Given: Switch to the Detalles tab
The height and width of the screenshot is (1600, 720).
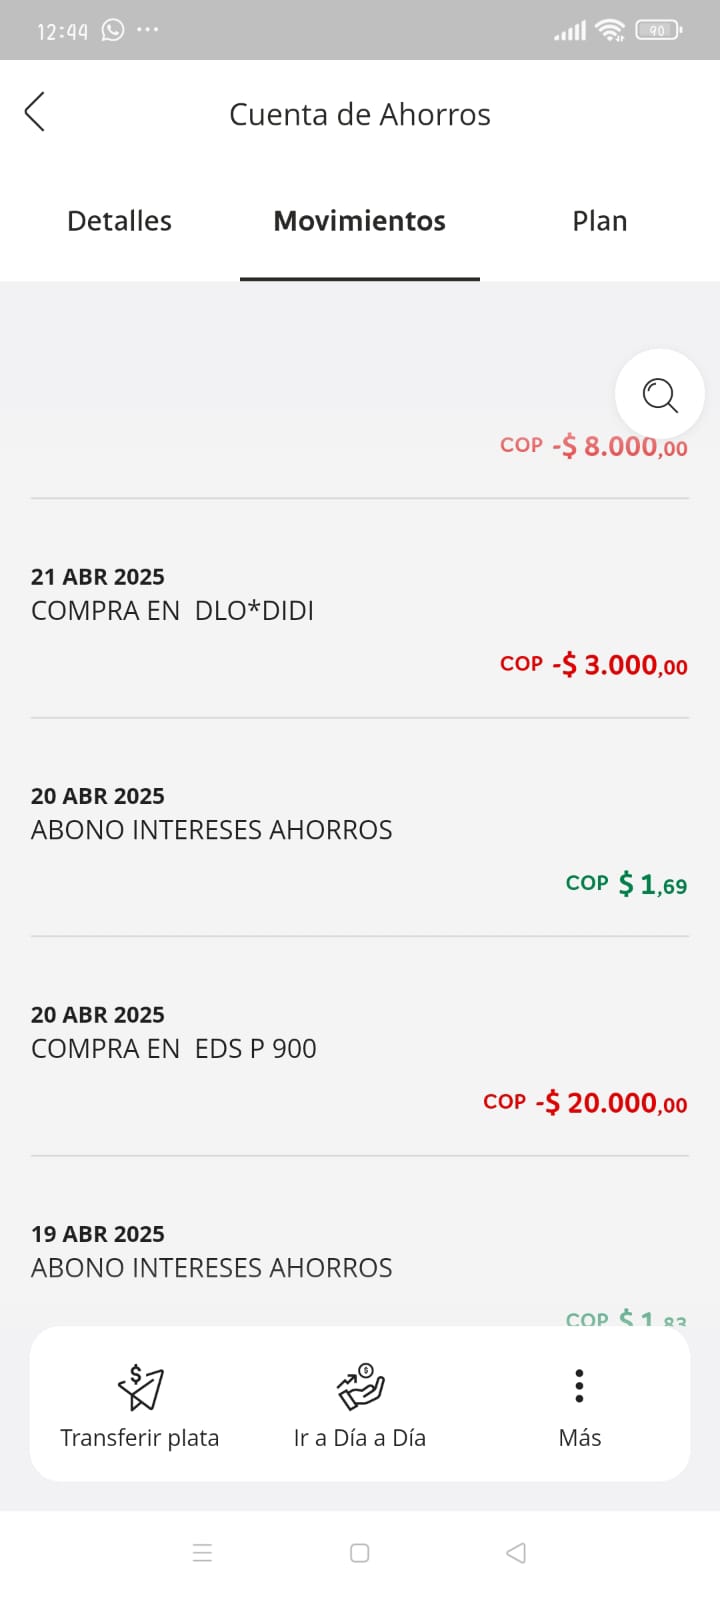Looking at the screenshot, I should tap(119, 221).
